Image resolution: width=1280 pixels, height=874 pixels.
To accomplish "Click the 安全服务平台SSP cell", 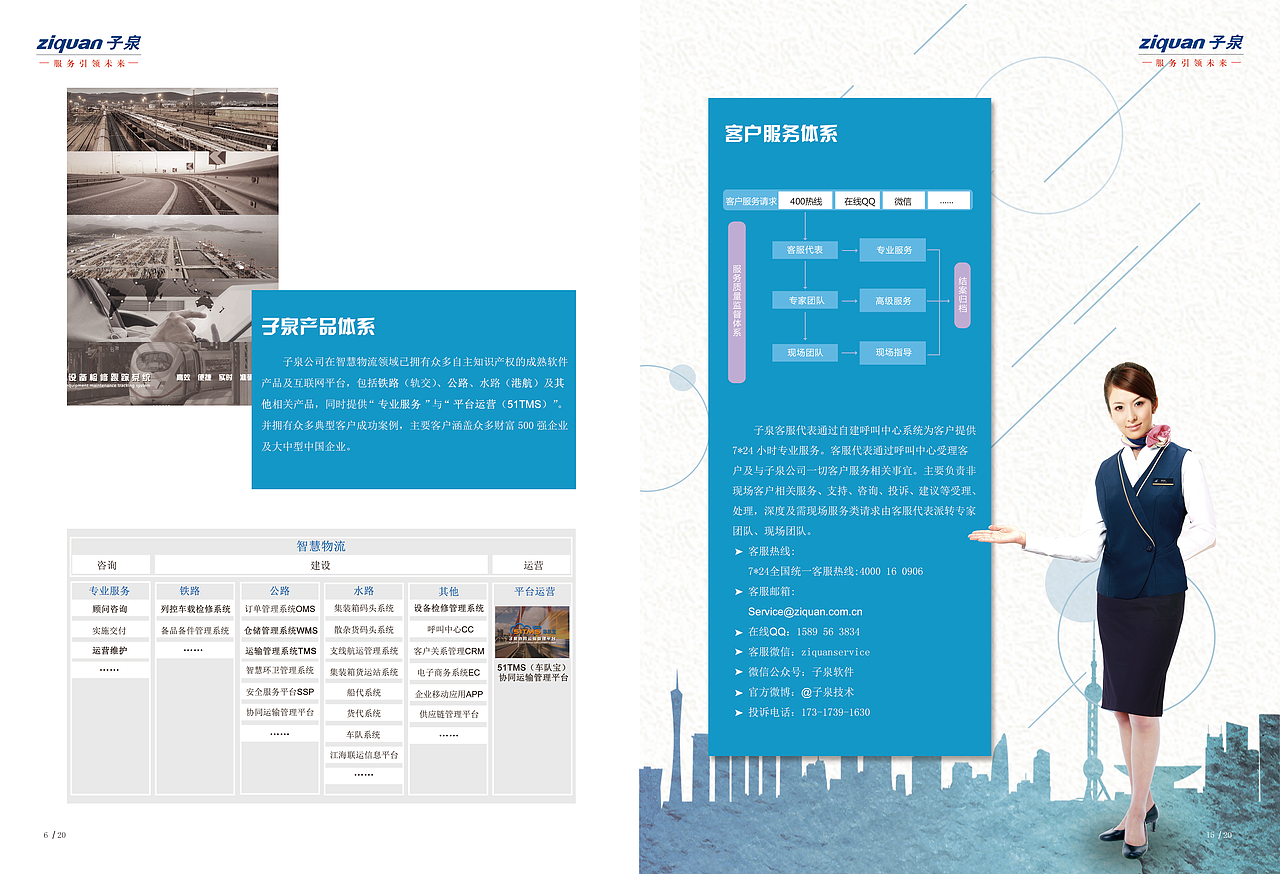I will tap(280, 692).
